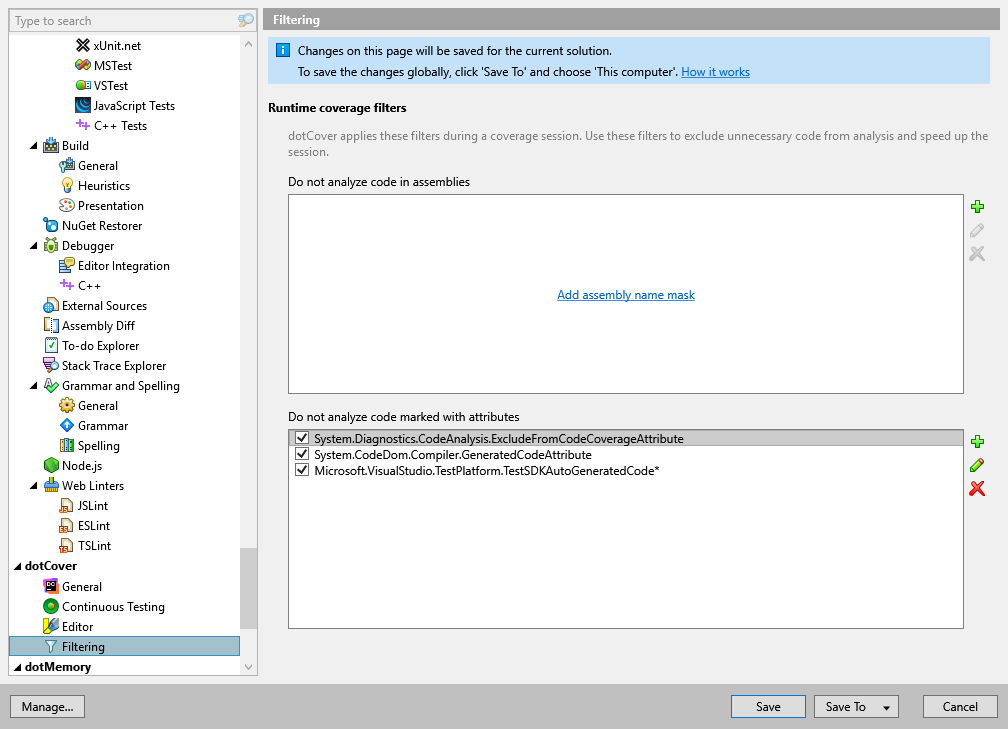Image resolution: width=1008 pixels, height=729 pixels.
Task: Uncheck the TestSDKAutoGeneratedCode attribute
Action: coord(302,469)
